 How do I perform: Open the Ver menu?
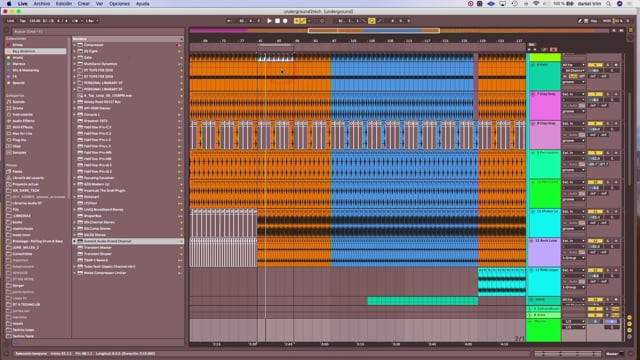tap(99, 4)
